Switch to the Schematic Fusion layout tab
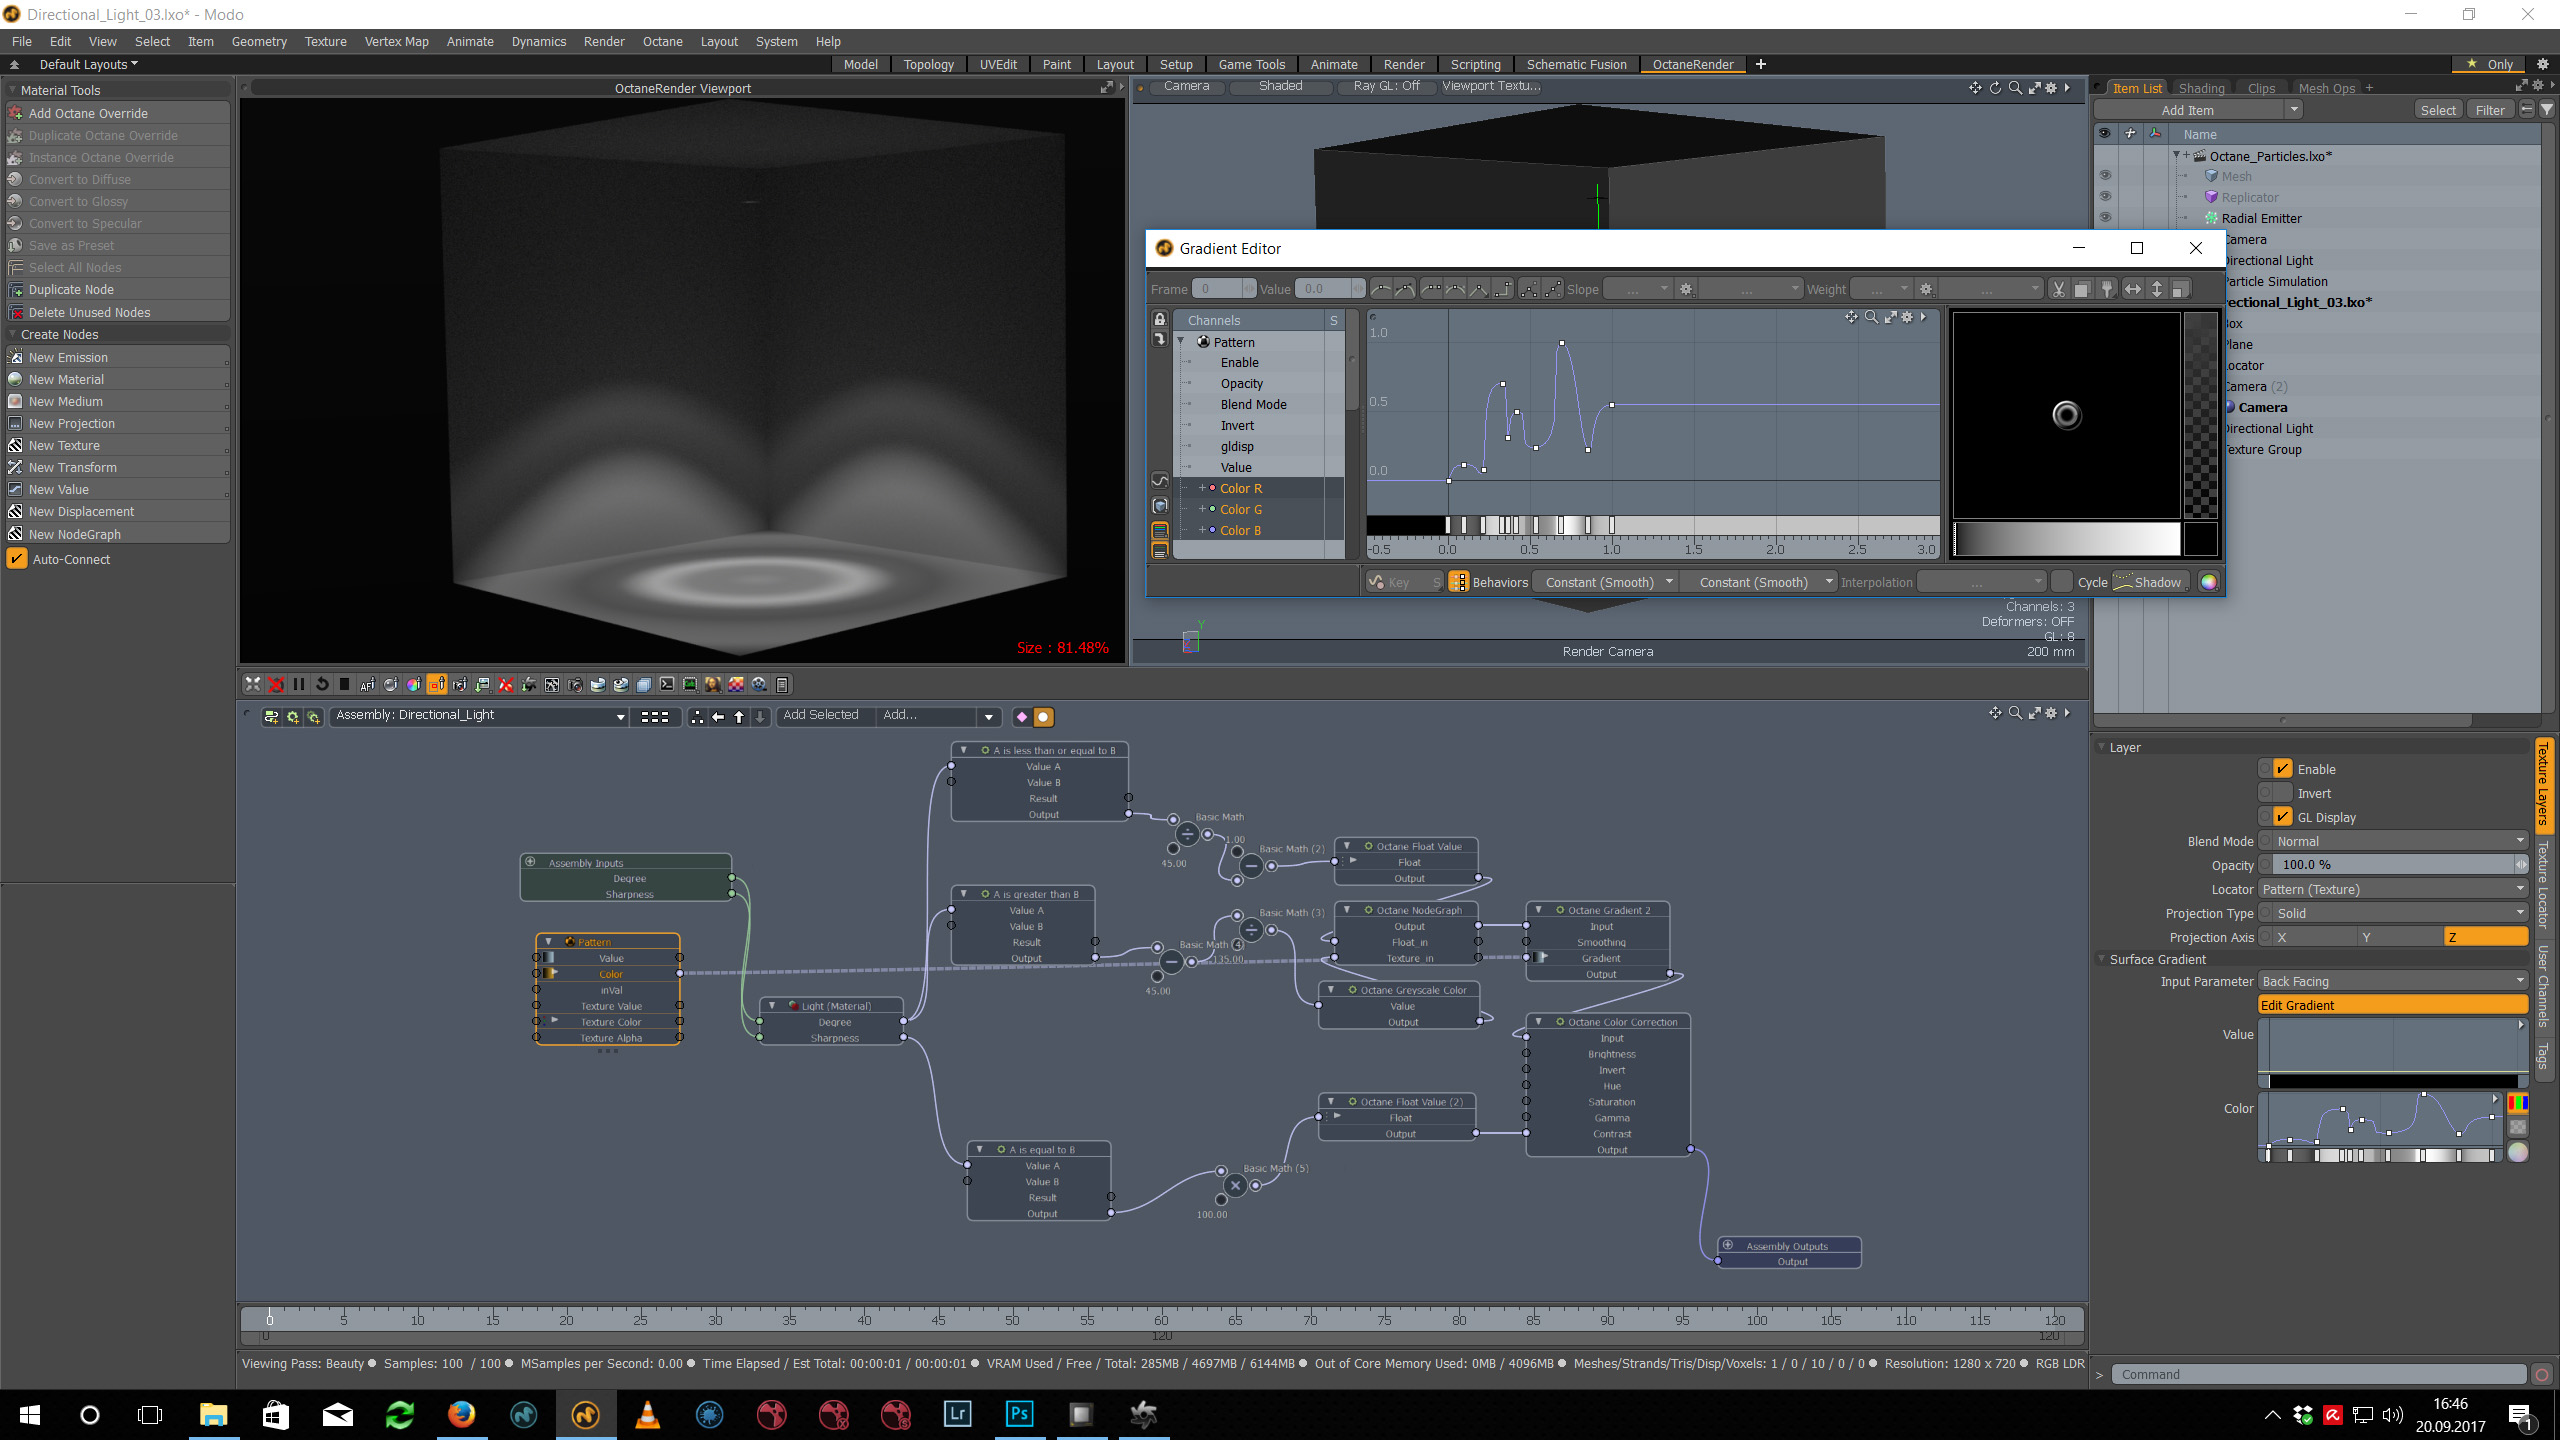2560x1440 pixels. (x=1576, y=64)
